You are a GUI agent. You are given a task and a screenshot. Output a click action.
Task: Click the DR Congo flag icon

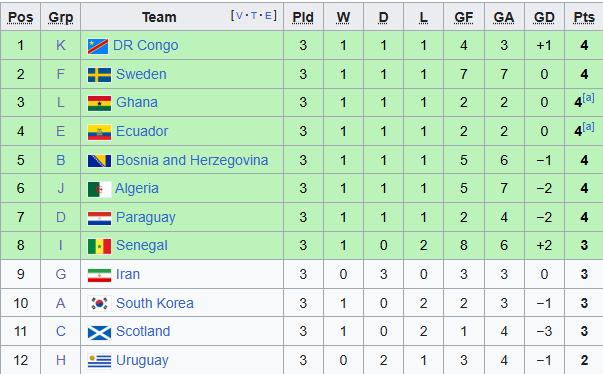[98, 46]
